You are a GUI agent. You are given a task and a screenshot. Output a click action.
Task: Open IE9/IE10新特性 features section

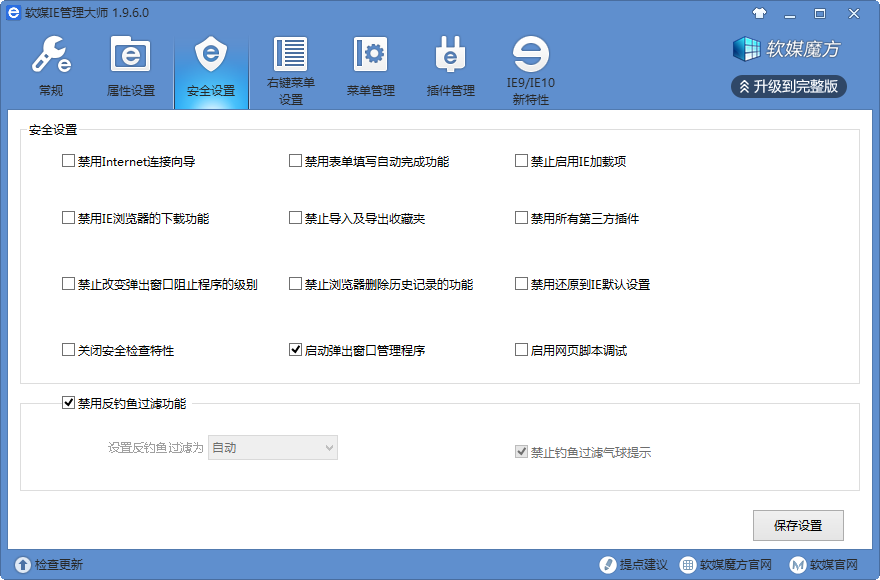pyautogui.click(x=531, y=71)
